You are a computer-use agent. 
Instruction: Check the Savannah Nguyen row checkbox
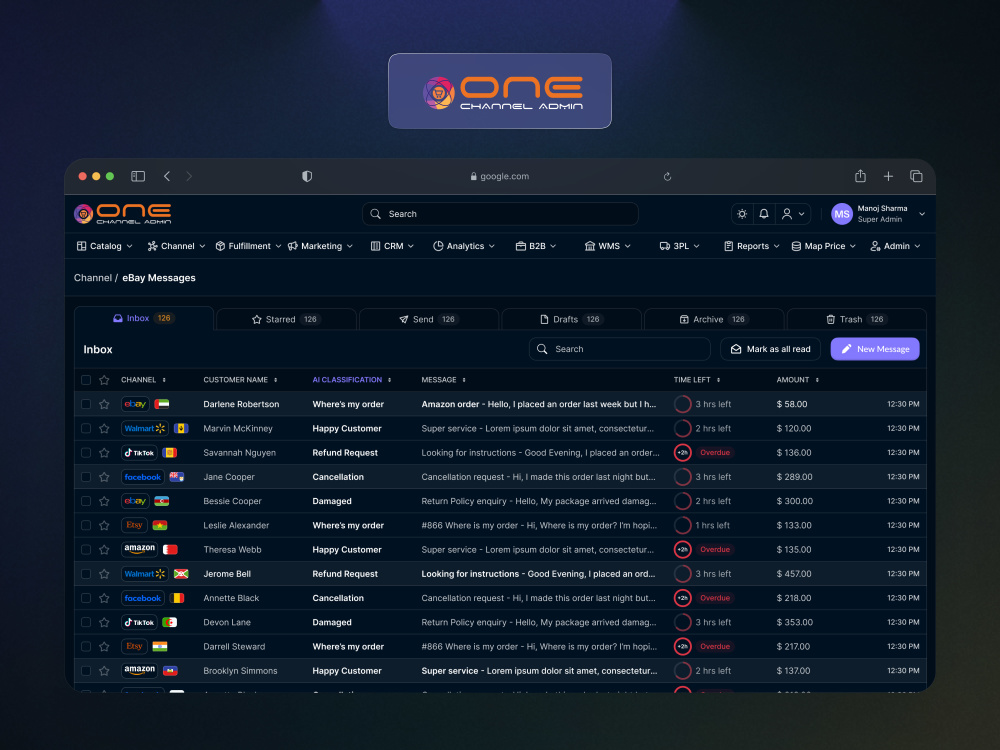[86, 453]
